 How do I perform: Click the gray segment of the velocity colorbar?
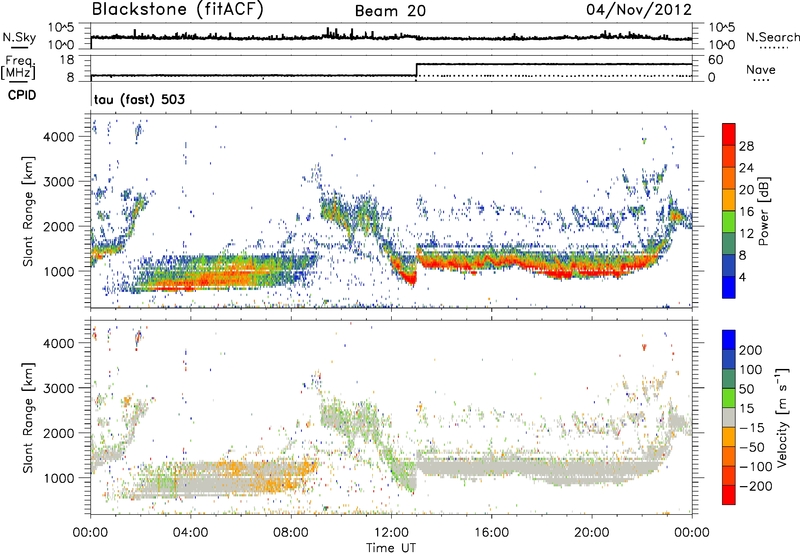[729, 417]
